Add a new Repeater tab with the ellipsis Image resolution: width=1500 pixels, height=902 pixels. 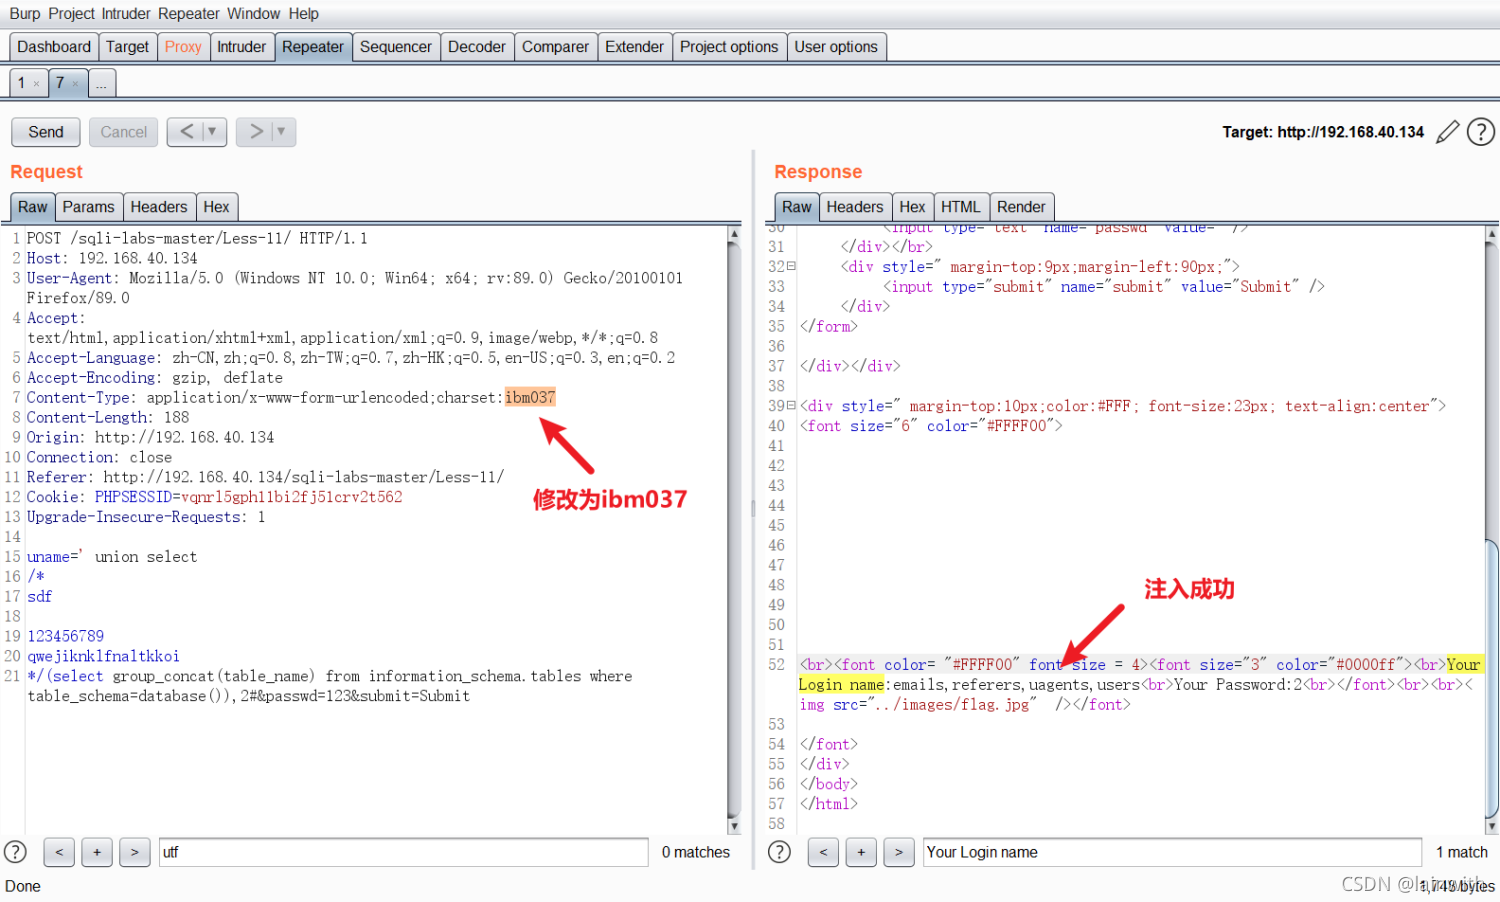point(102,84)
